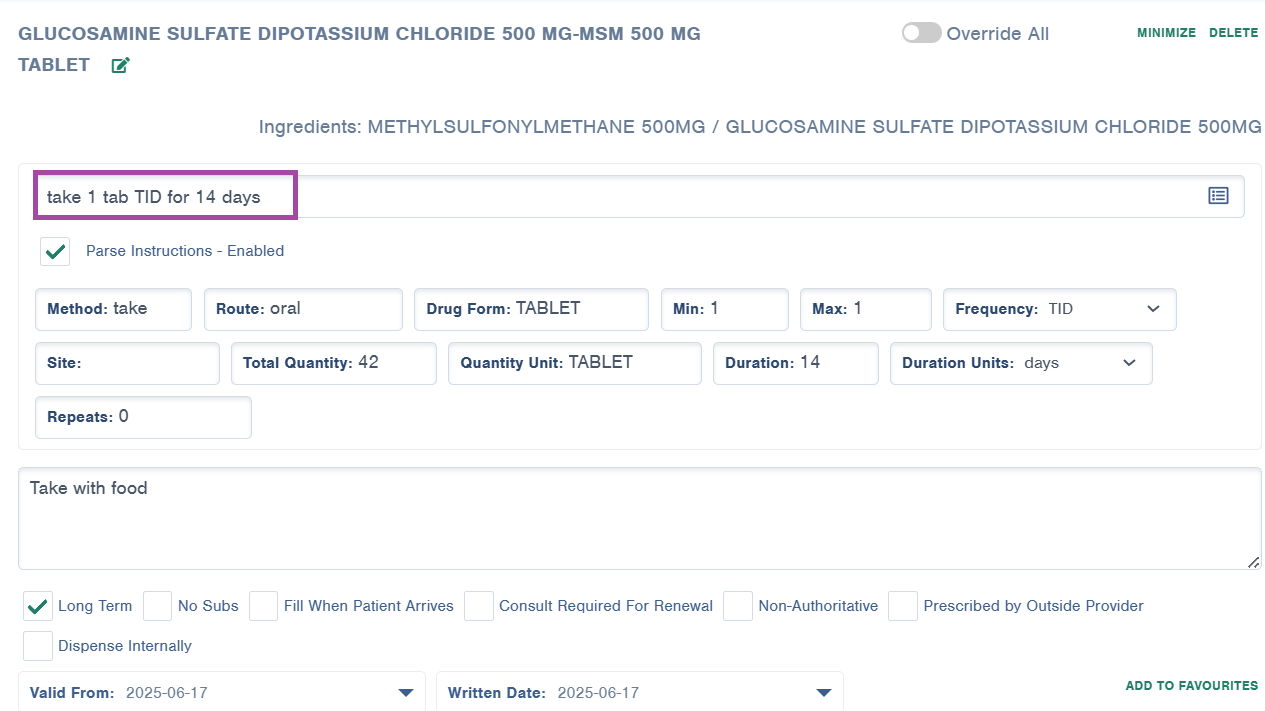
Task: Enable the No Subs checkbox
Action: [157, 606]
